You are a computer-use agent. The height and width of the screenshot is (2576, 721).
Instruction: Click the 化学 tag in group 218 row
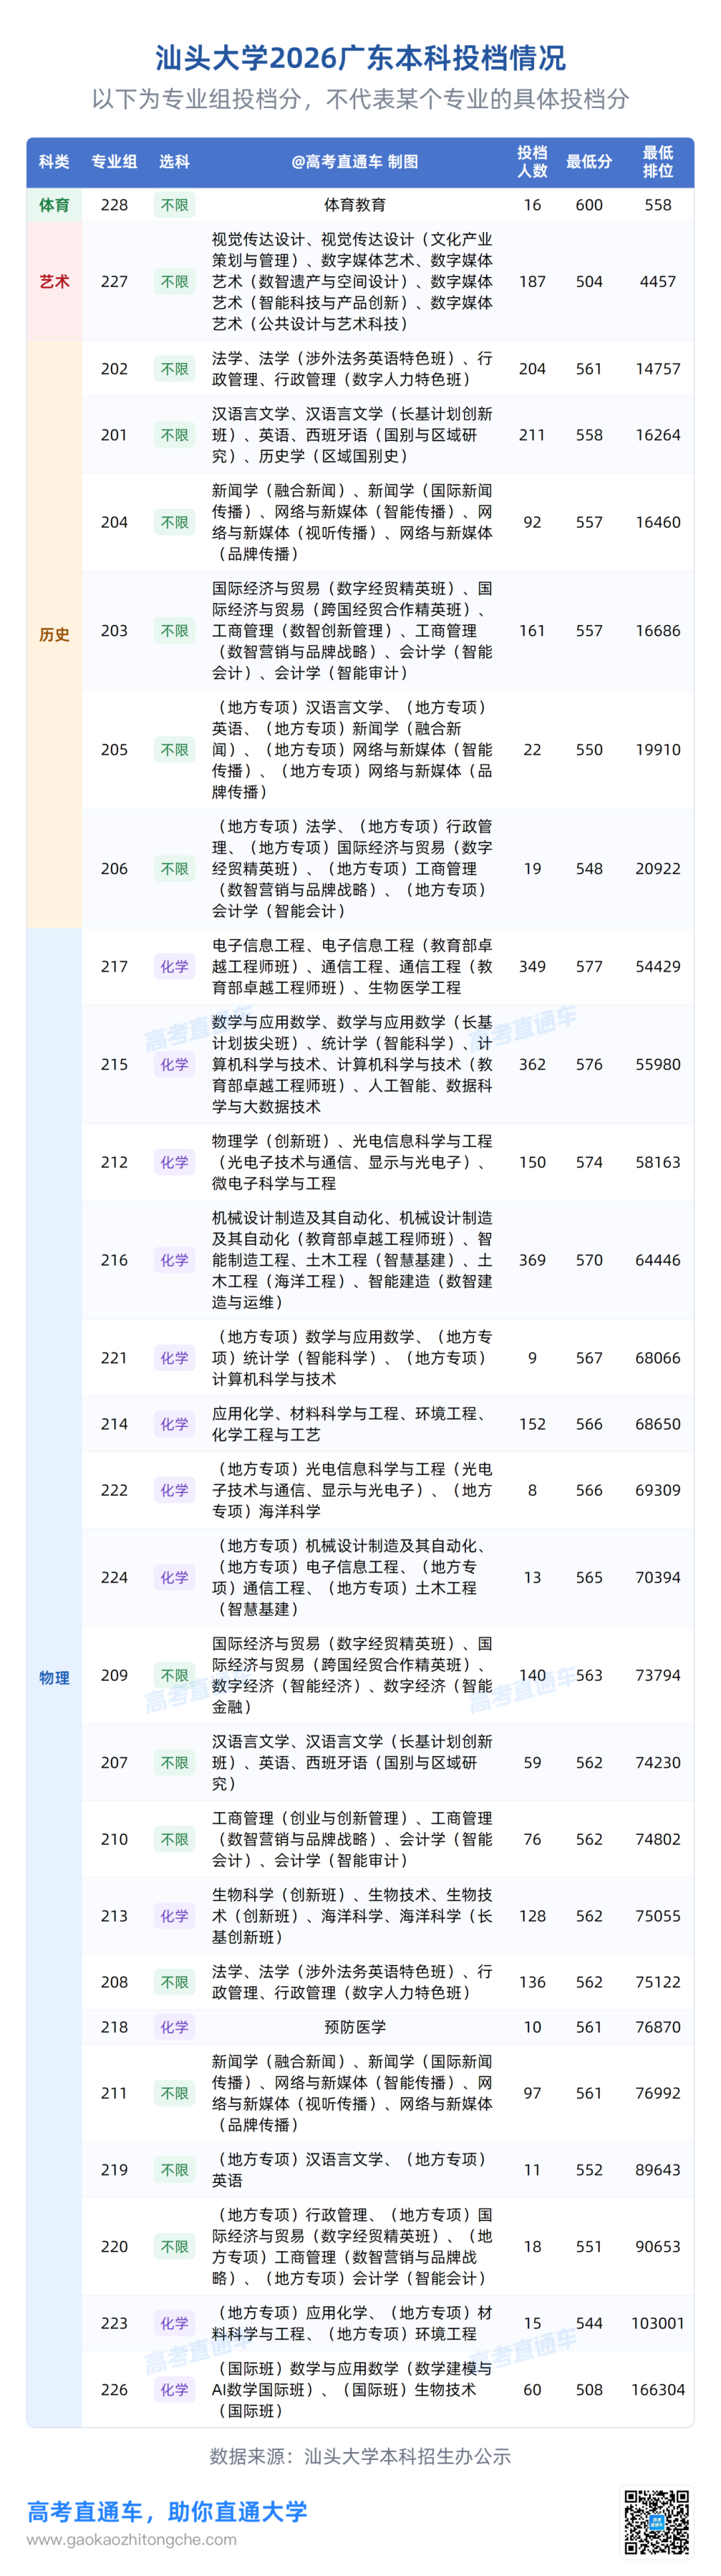[174, 2027]
